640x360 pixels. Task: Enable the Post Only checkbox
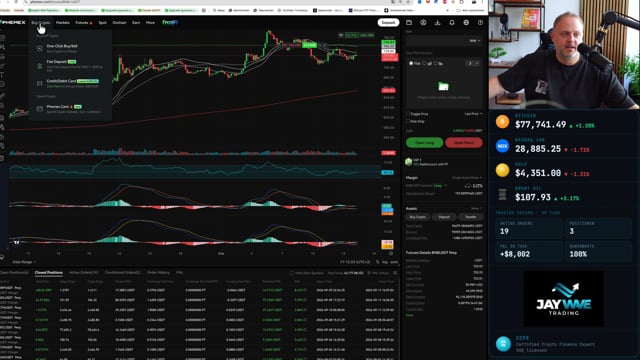tap(408, 121)
